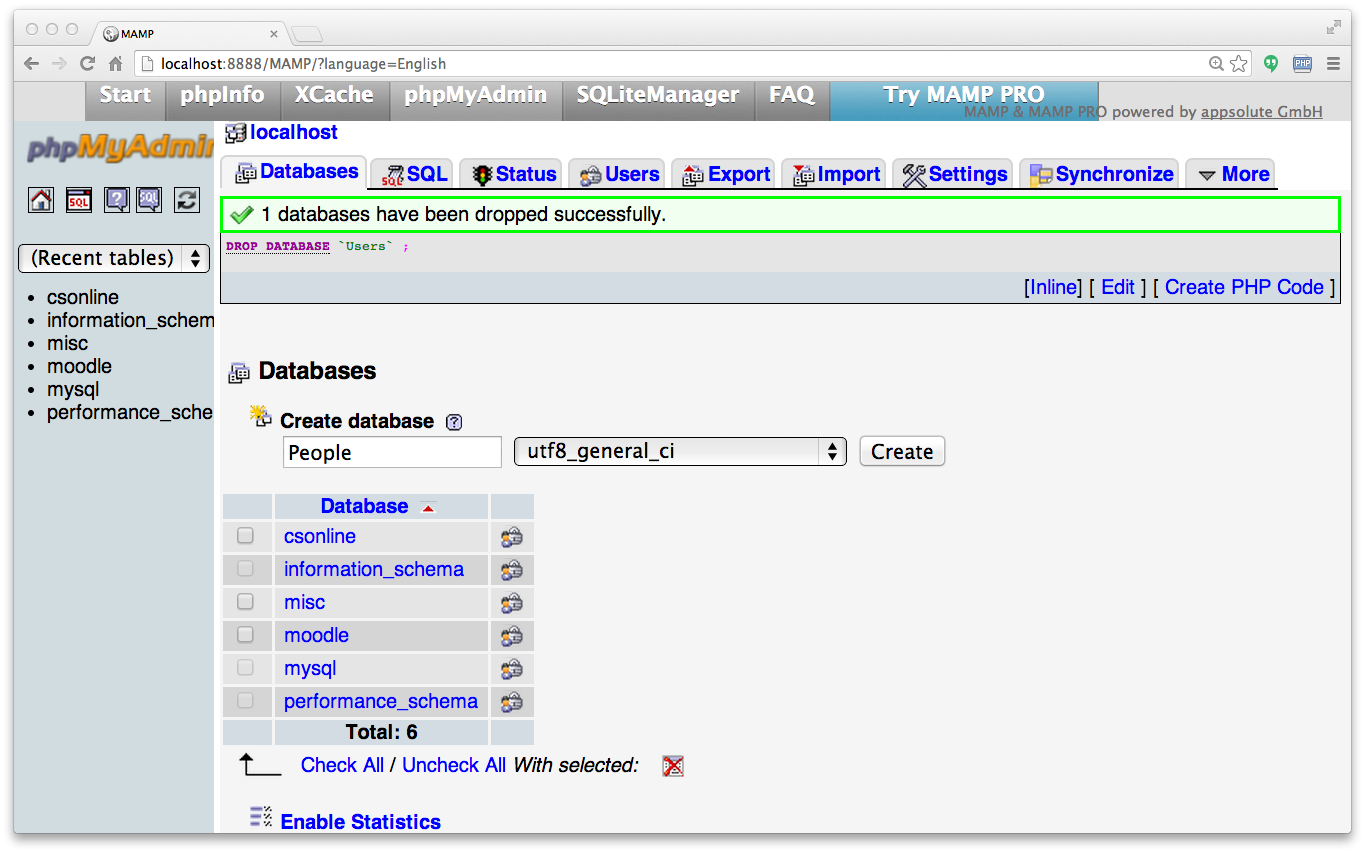The width and height of the screenshot is (1365, 853).
Task: Switch to the Export tab
Action: pyautogui.click(x=725, y=174)
